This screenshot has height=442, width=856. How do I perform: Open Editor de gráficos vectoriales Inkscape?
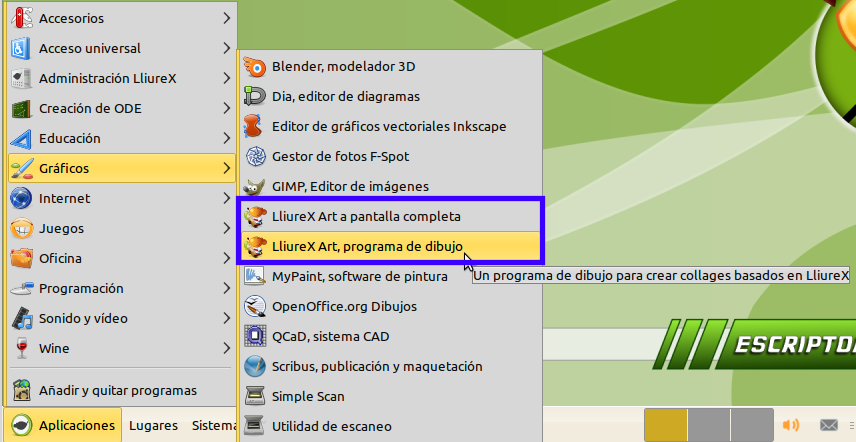coord(391,127)
